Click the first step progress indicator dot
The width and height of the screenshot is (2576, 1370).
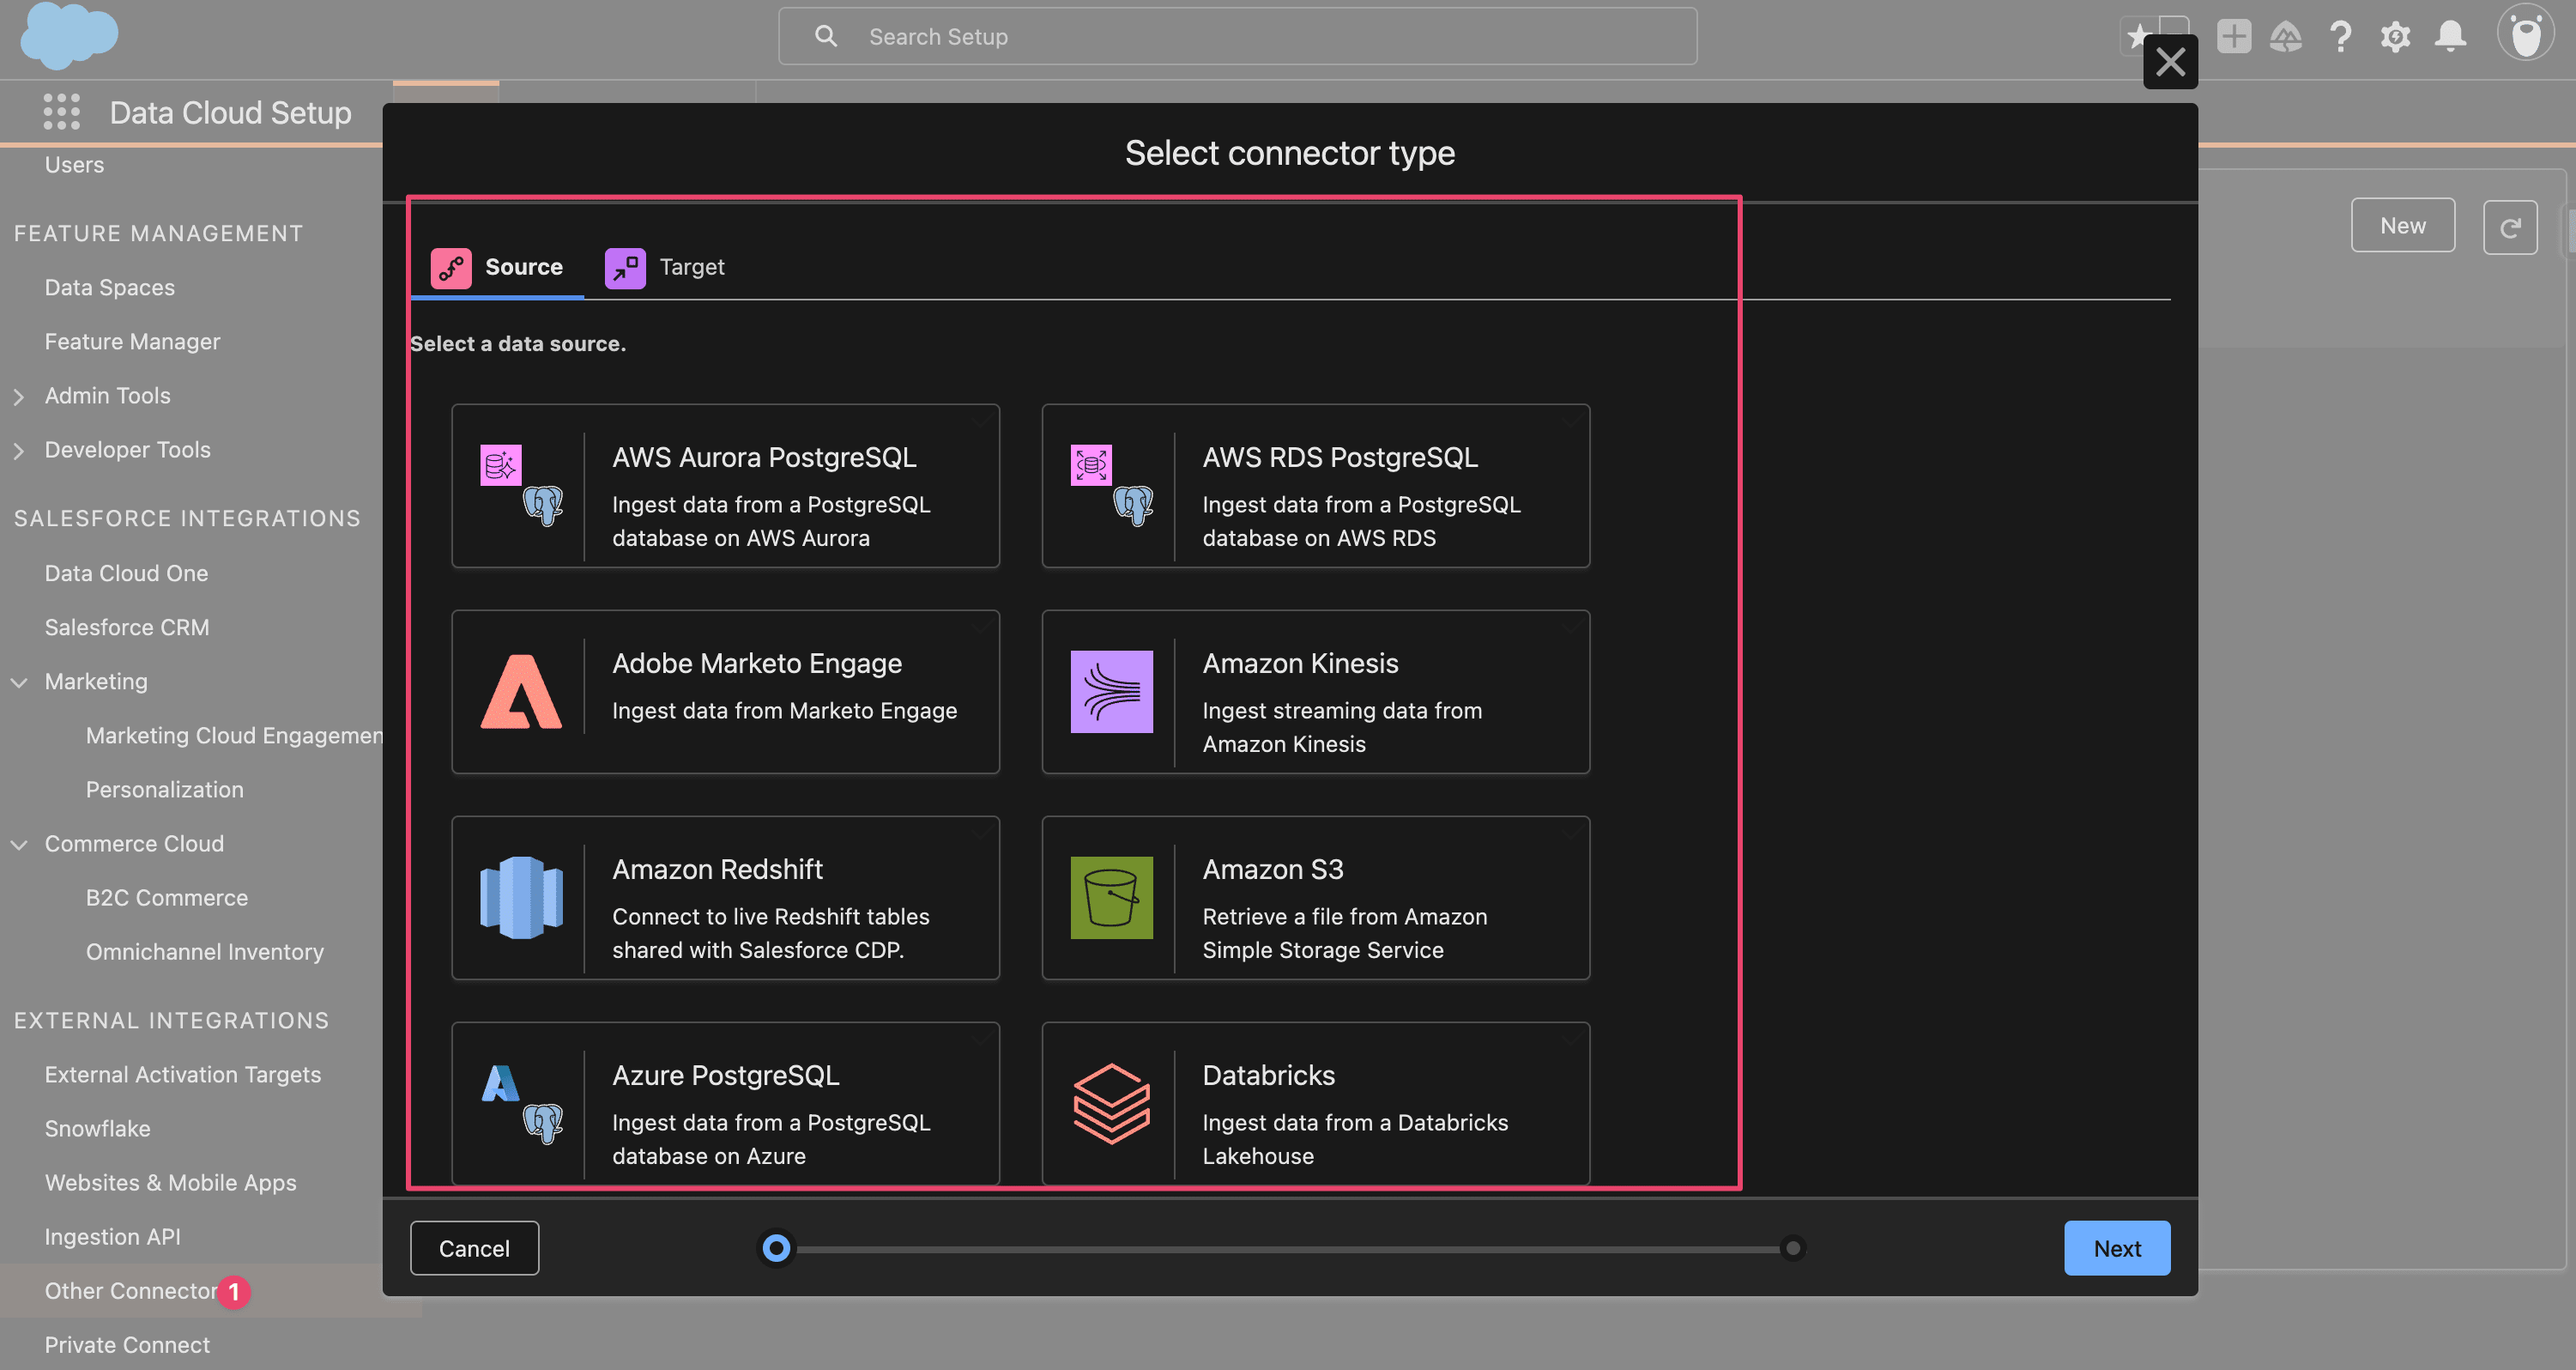(x=776, y=1248)
